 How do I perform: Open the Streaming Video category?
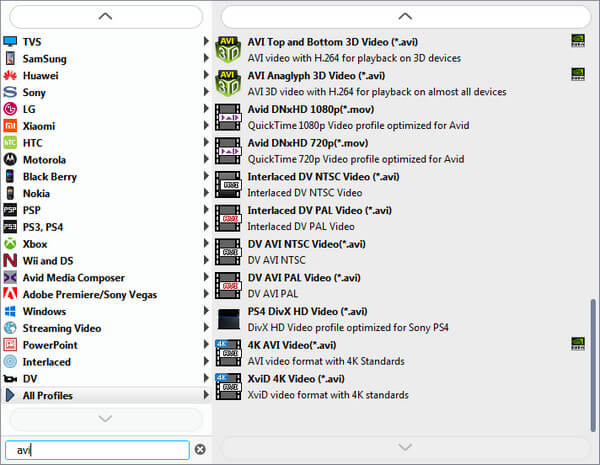click(106, 328)
